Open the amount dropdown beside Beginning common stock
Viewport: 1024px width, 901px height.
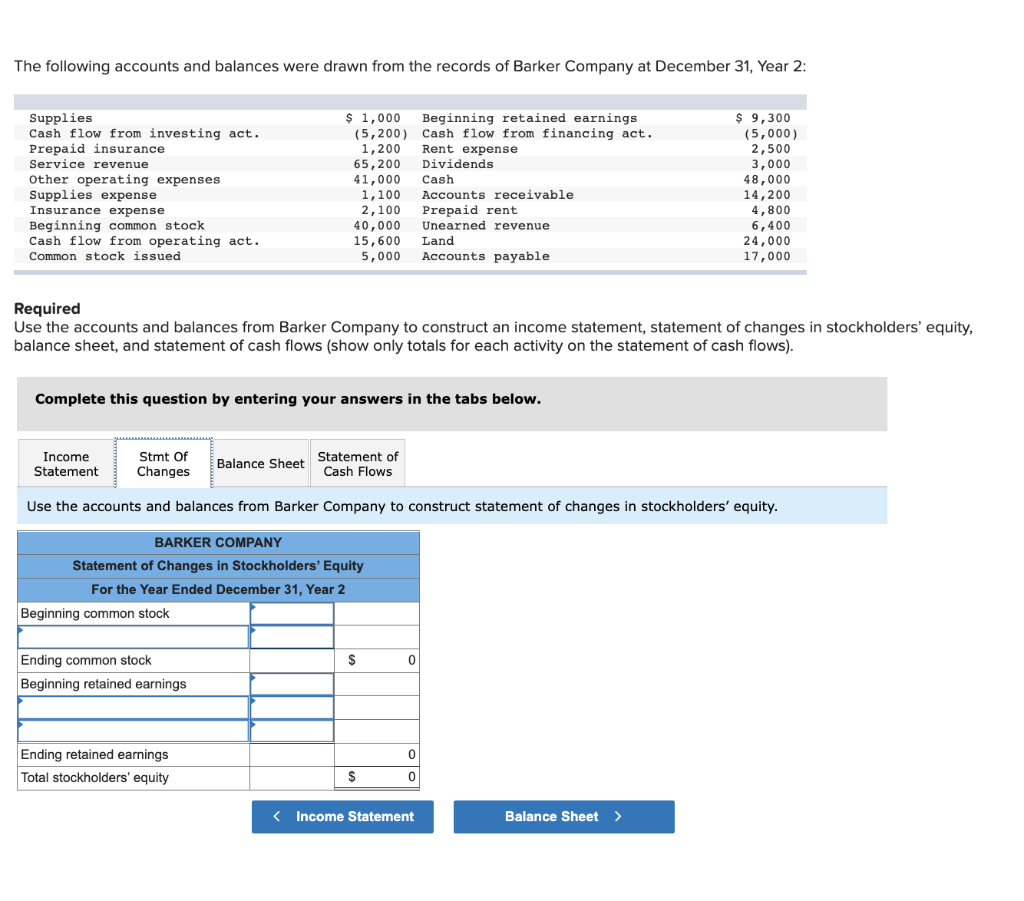click(x=292, y=613)
